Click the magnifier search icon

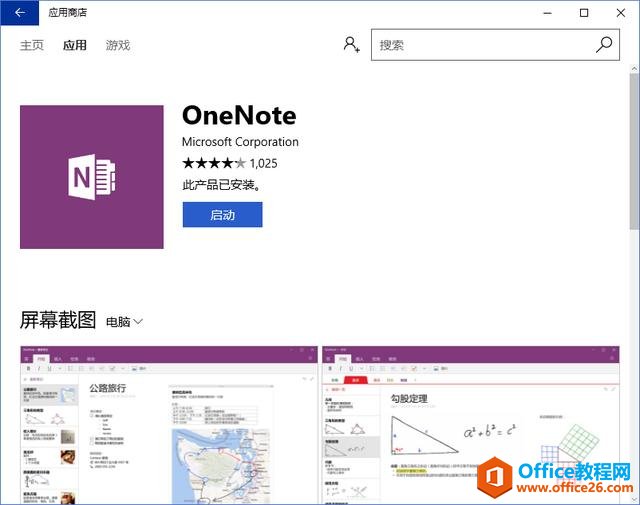604,45
